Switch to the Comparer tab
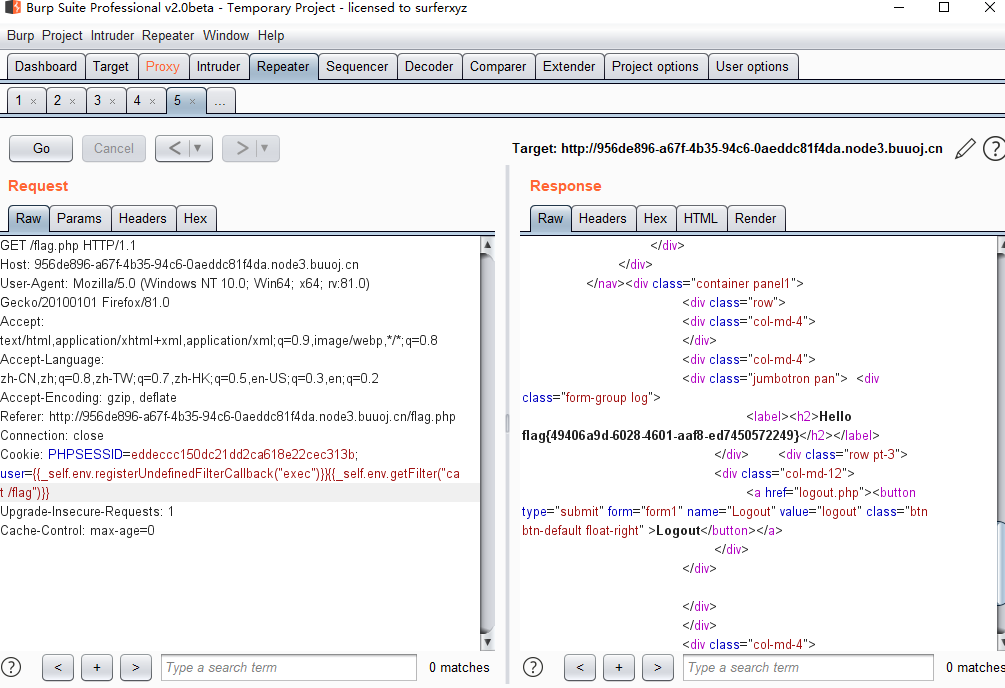1005x688 pixels. [498, 67]
